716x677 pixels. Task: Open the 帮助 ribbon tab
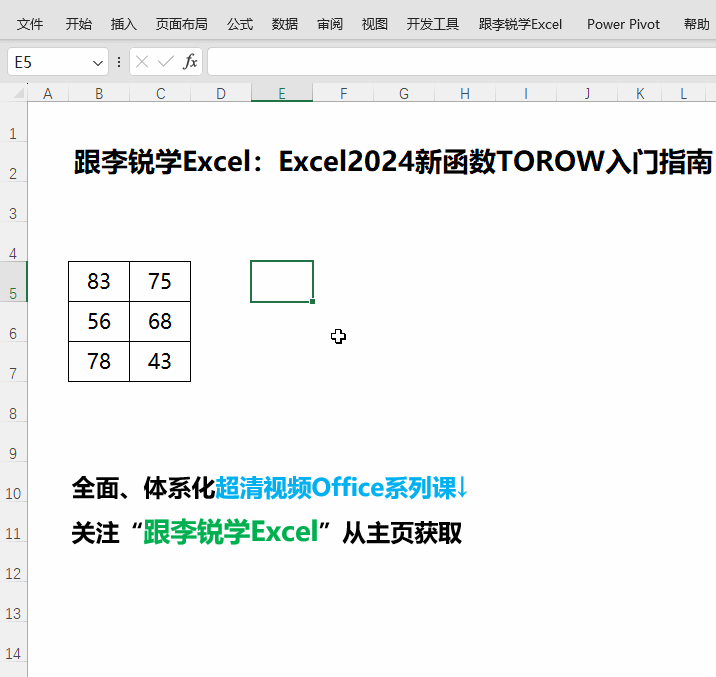click(x=696, y=24)
